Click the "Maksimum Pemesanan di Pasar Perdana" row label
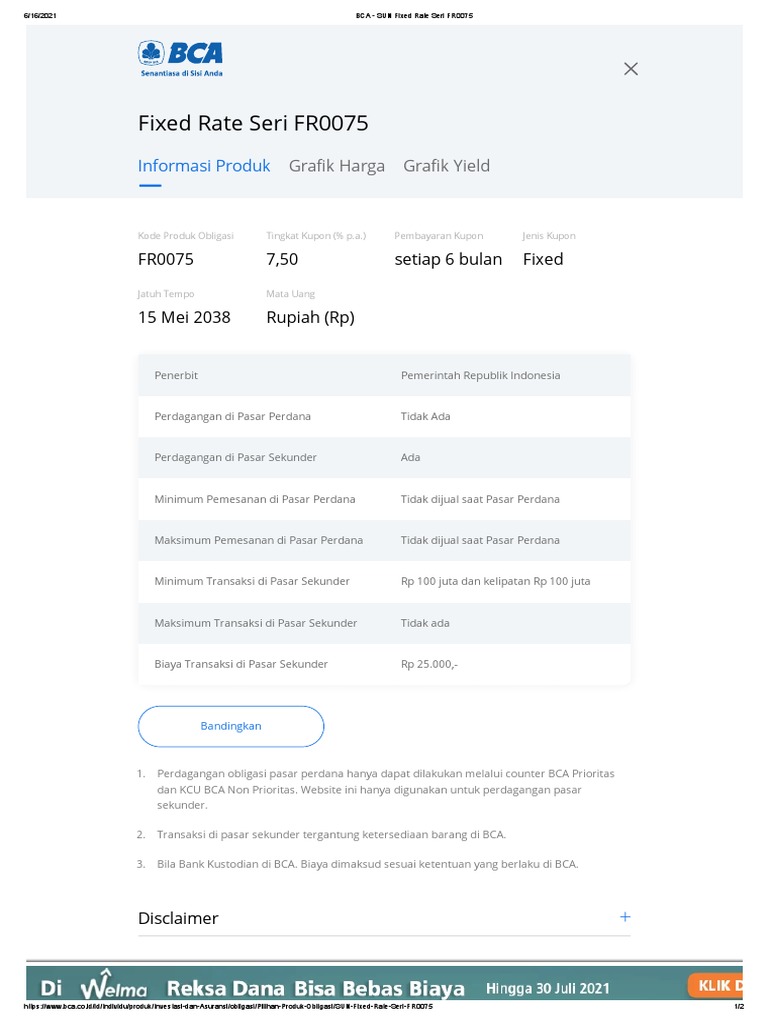The image size is (768, 1024). coord(258,540)
